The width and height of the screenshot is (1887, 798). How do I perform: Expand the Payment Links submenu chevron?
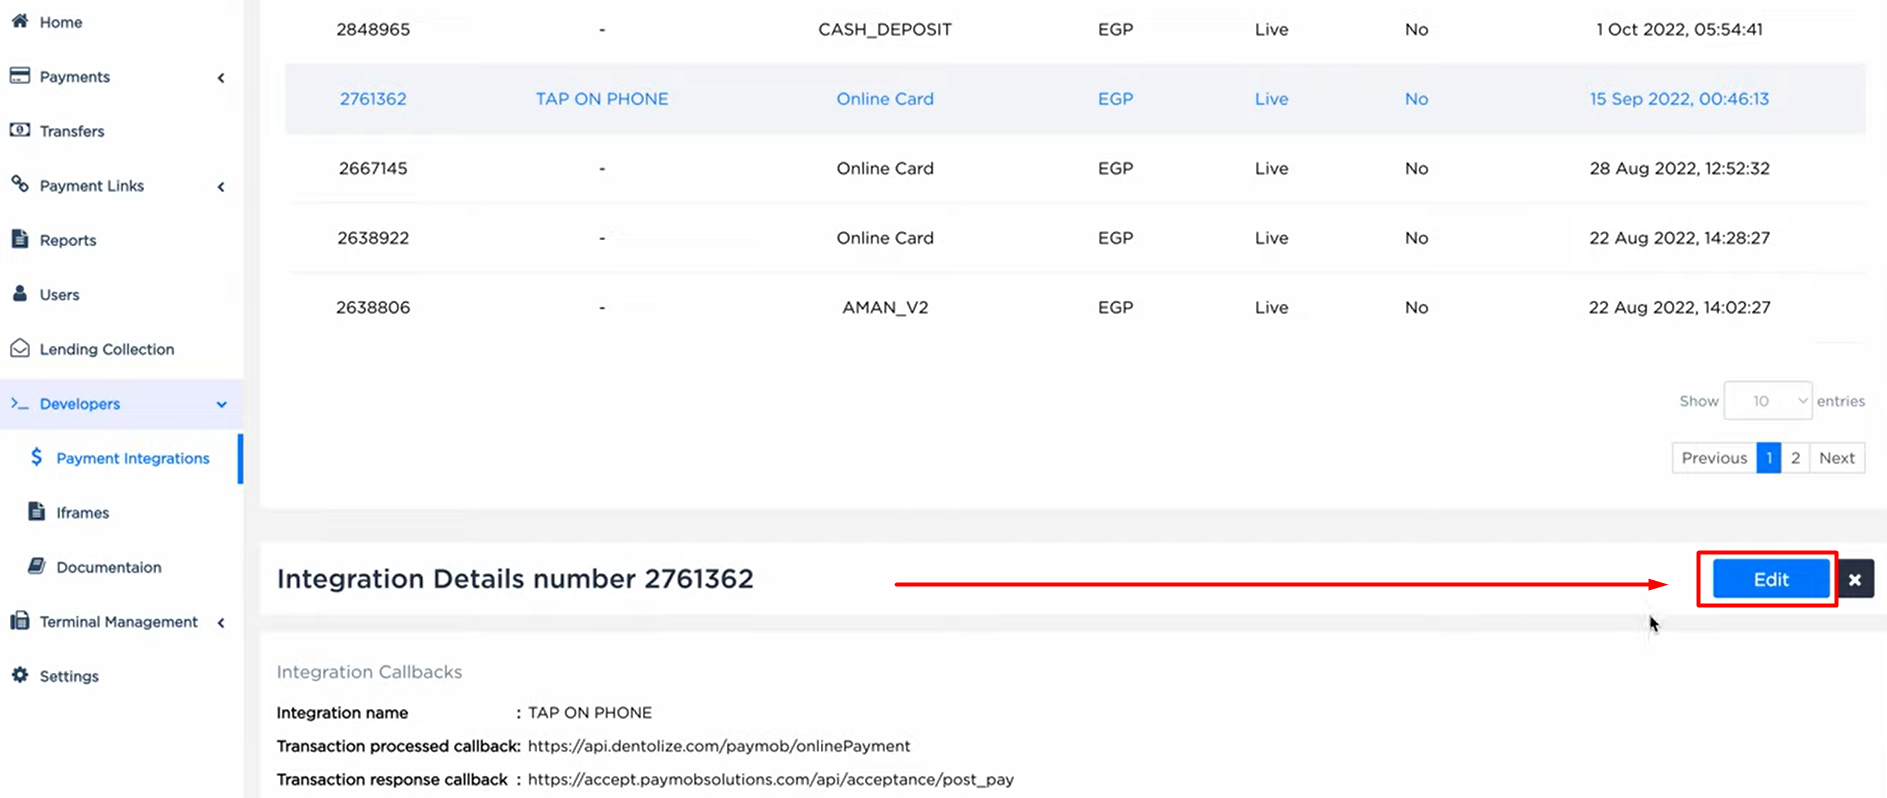221,186
